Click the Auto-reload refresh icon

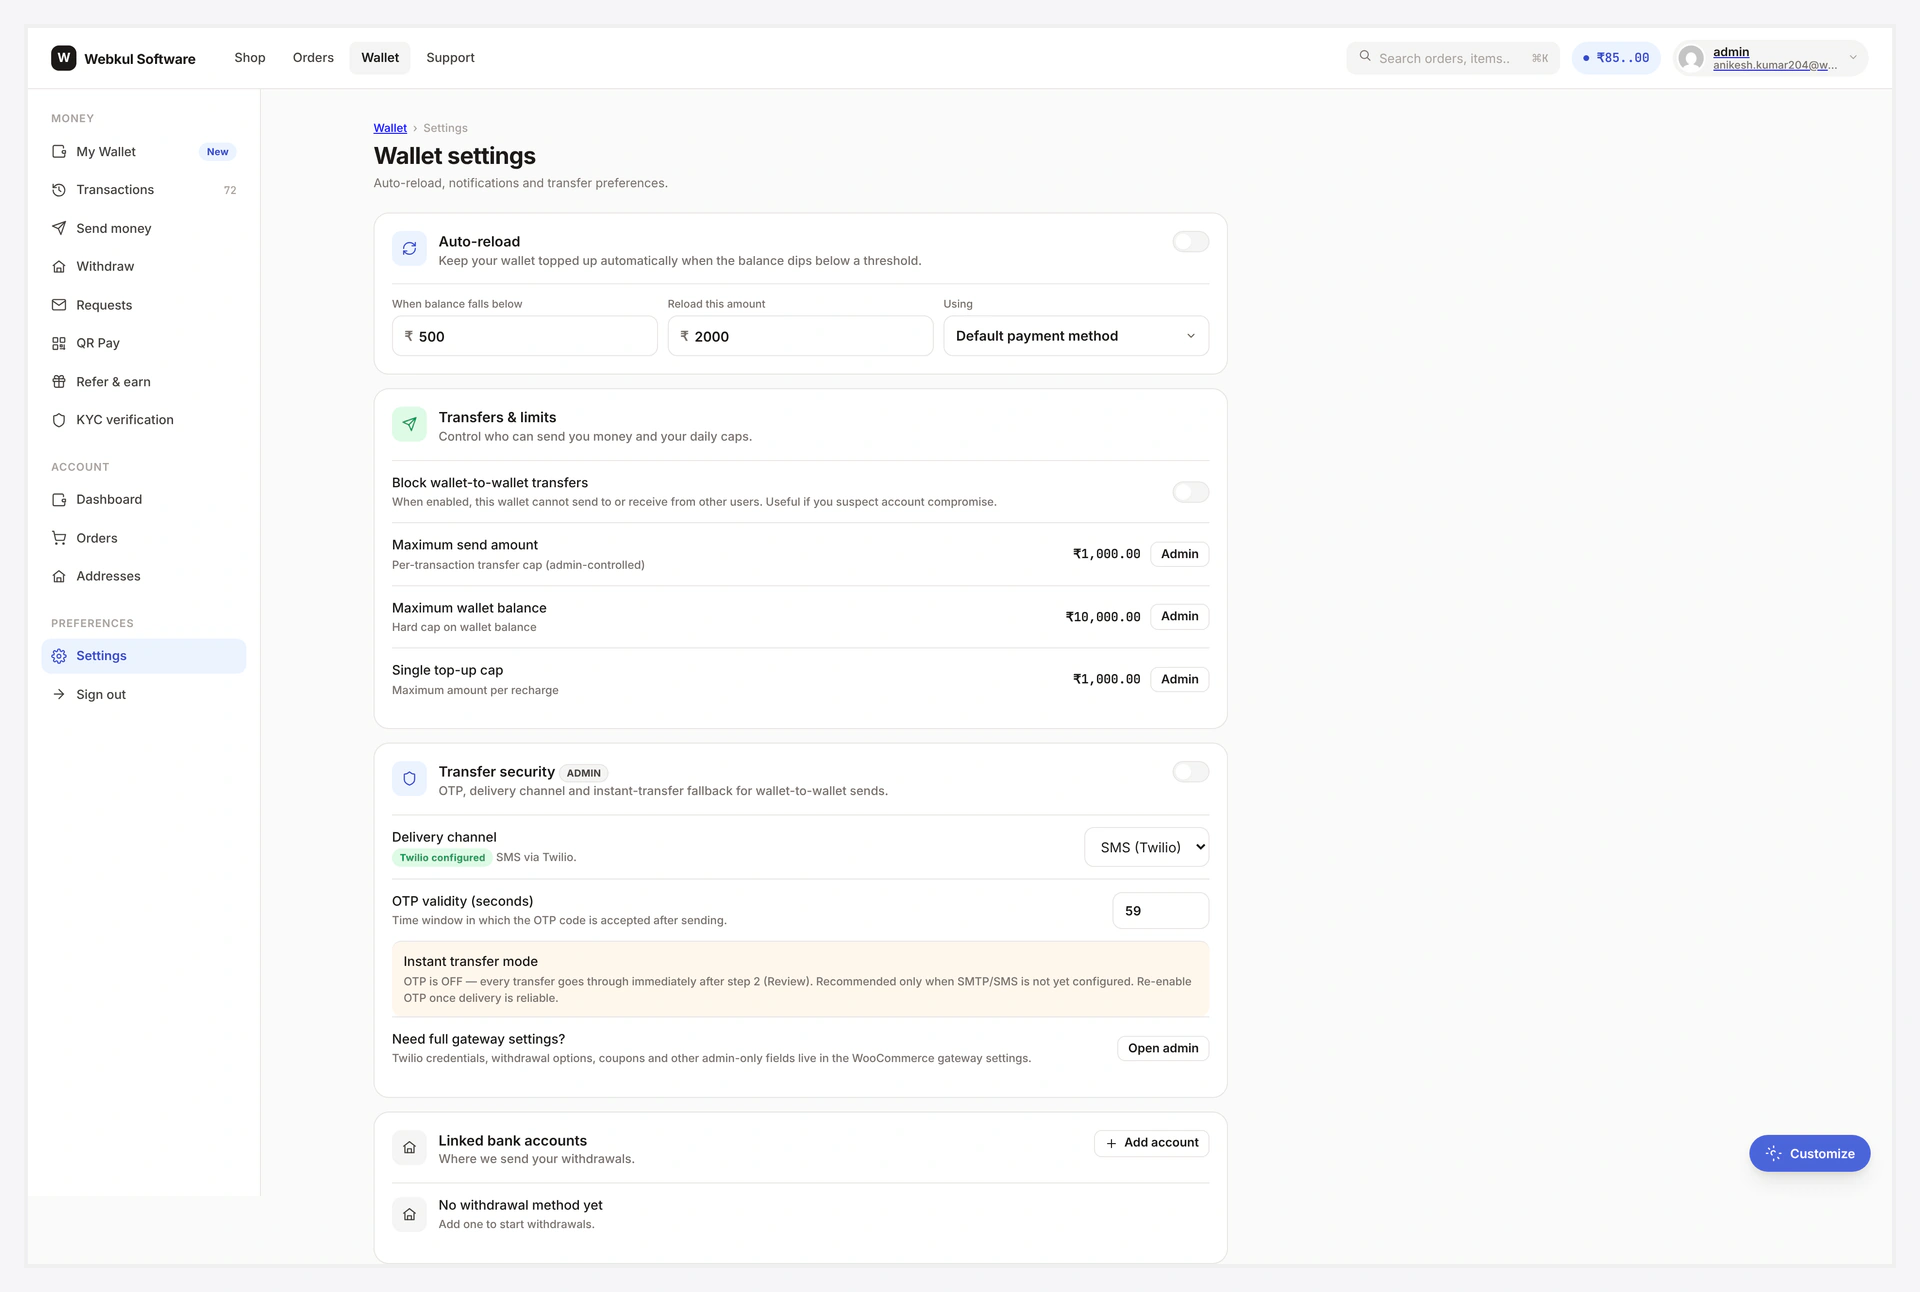(409, 249)
